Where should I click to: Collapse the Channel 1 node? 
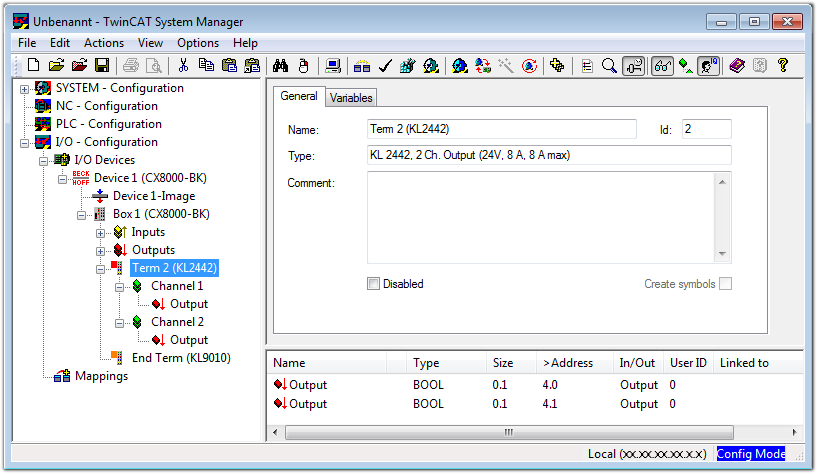[x=119, y=287]
